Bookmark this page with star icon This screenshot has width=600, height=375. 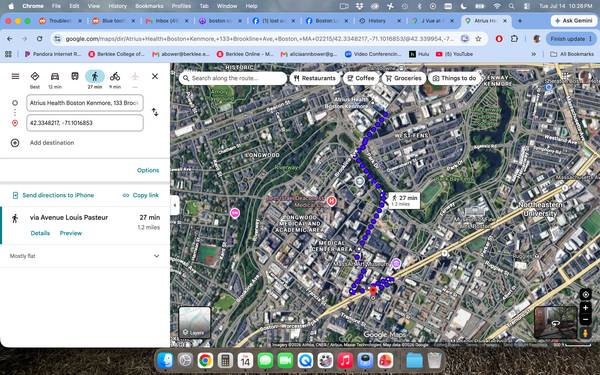(478, 39)
